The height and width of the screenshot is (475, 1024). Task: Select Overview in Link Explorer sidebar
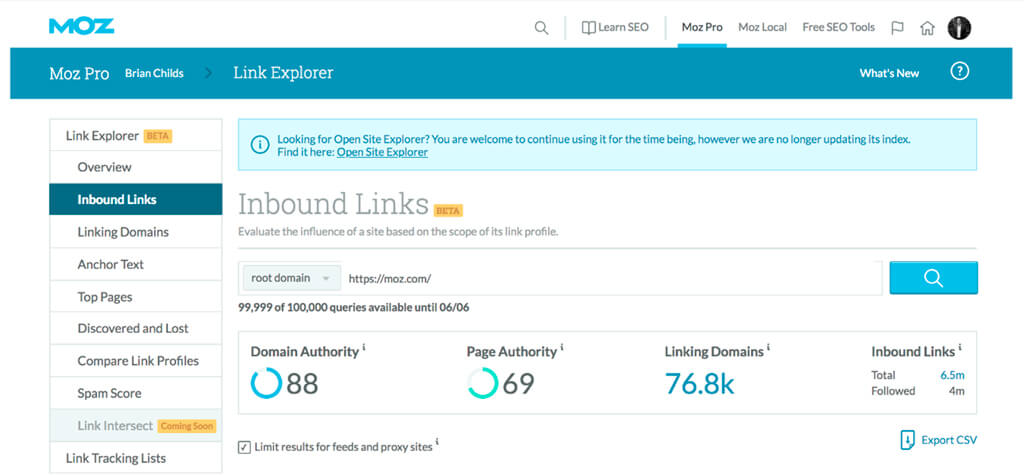136,167
